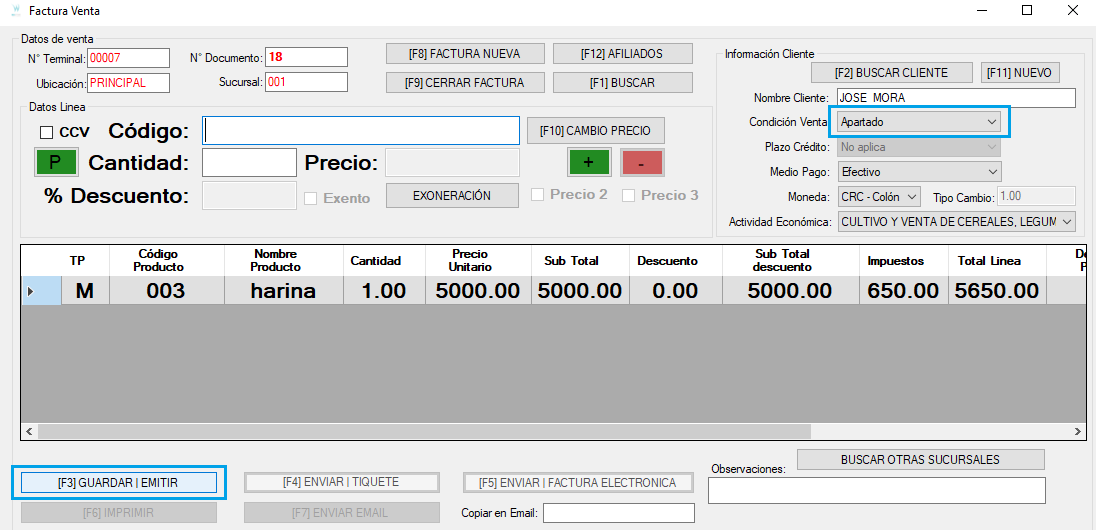Click the Factura Venta window icon
1096x530 pixels.
[15, 10]
